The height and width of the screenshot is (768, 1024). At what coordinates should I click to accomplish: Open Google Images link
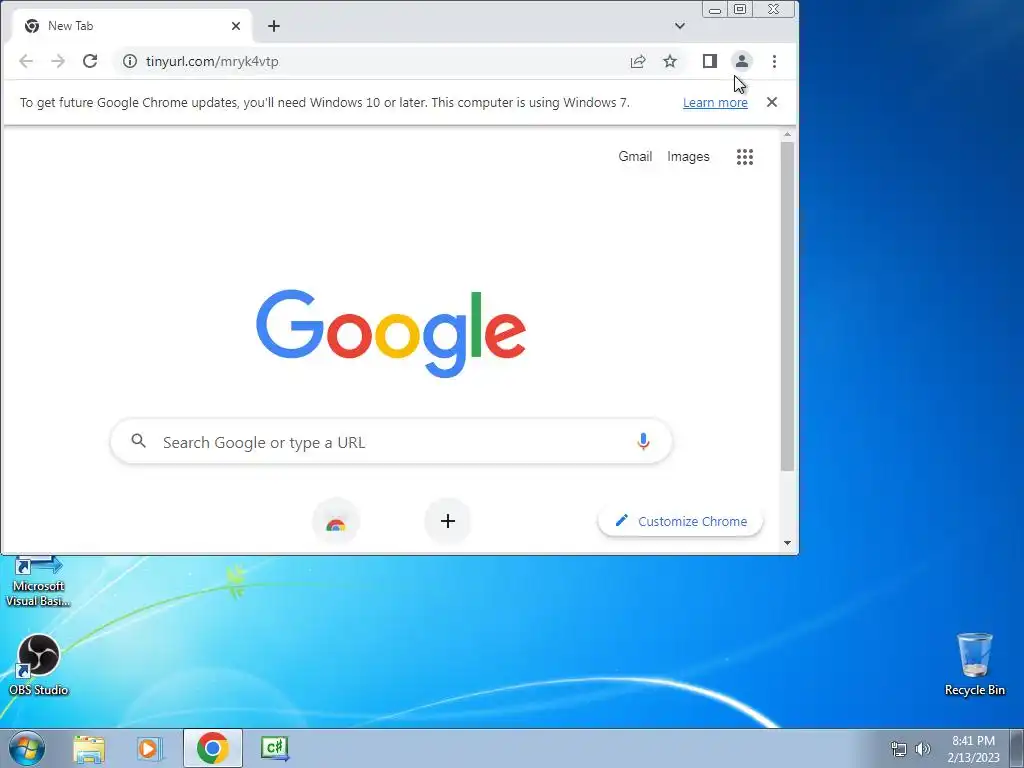(x=688, y=156)
